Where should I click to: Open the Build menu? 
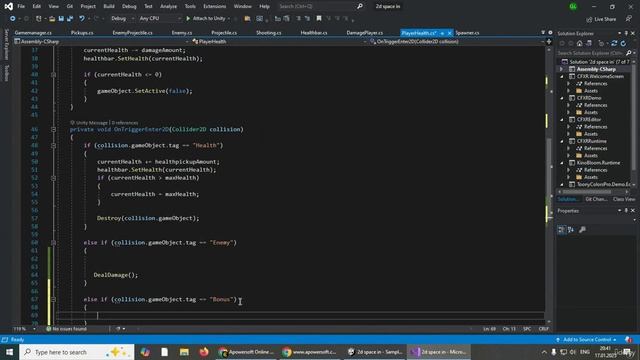click(109, 7)
